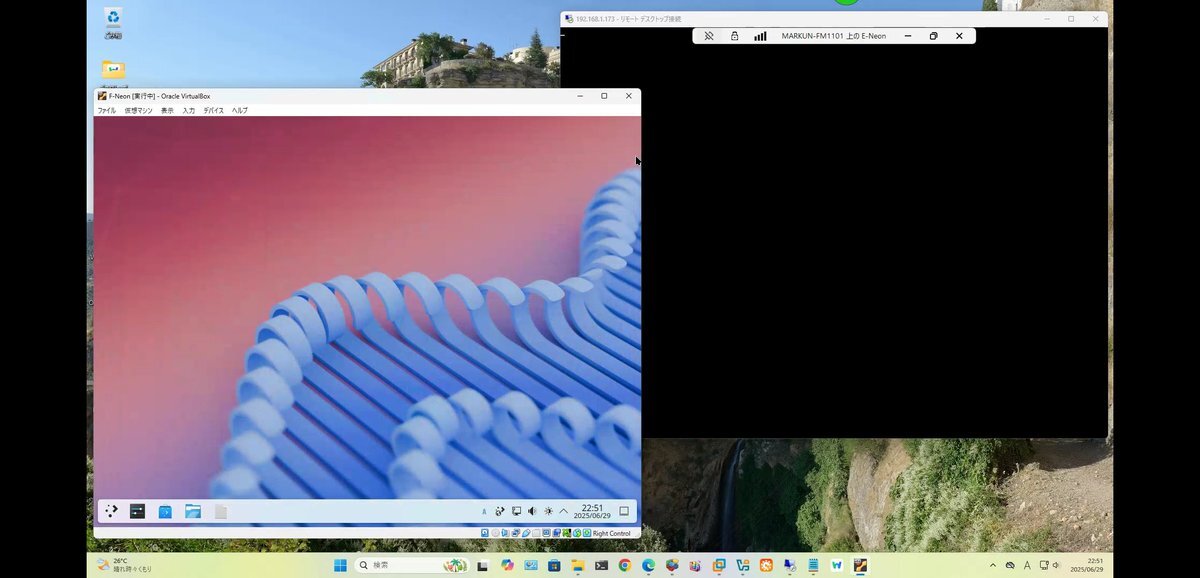Screen dimensions: 1200x578
Task: Click the cloud sync icon in Windows tray
Action: coord(1010,565)
